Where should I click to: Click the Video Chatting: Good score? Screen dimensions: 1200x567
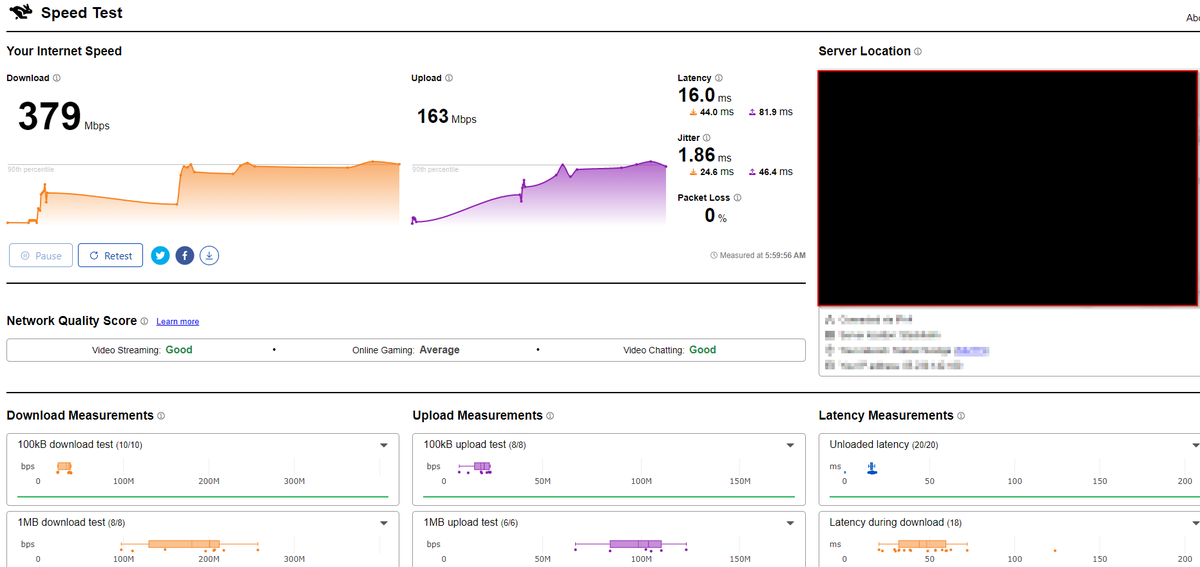point(670,350)
